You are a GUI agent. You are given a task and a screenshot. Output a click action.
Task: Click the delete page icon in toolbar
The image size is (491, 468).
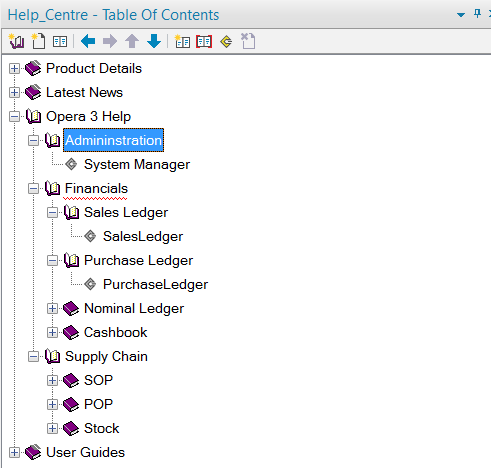click(x=248, y=41)
